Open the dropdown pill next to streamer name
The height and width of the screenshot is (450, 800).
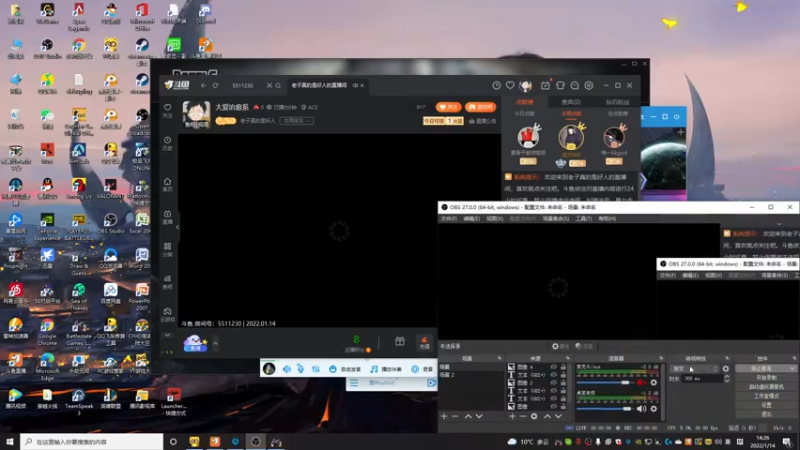(x=297, y=121)
